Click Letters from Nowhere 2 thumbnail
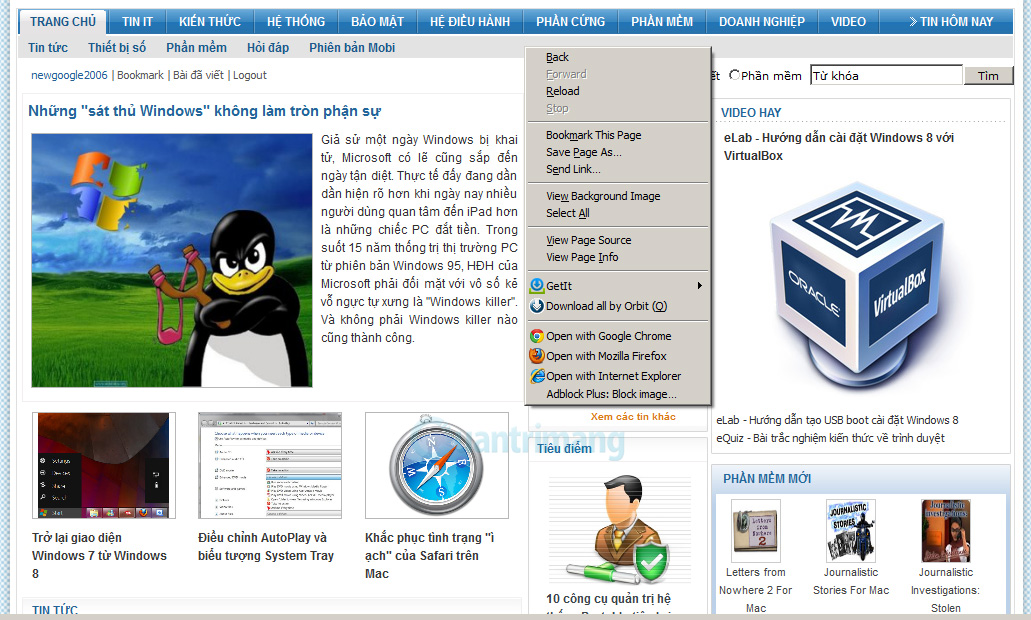Viewport: 1031px width, 620px height. point(756,531)
